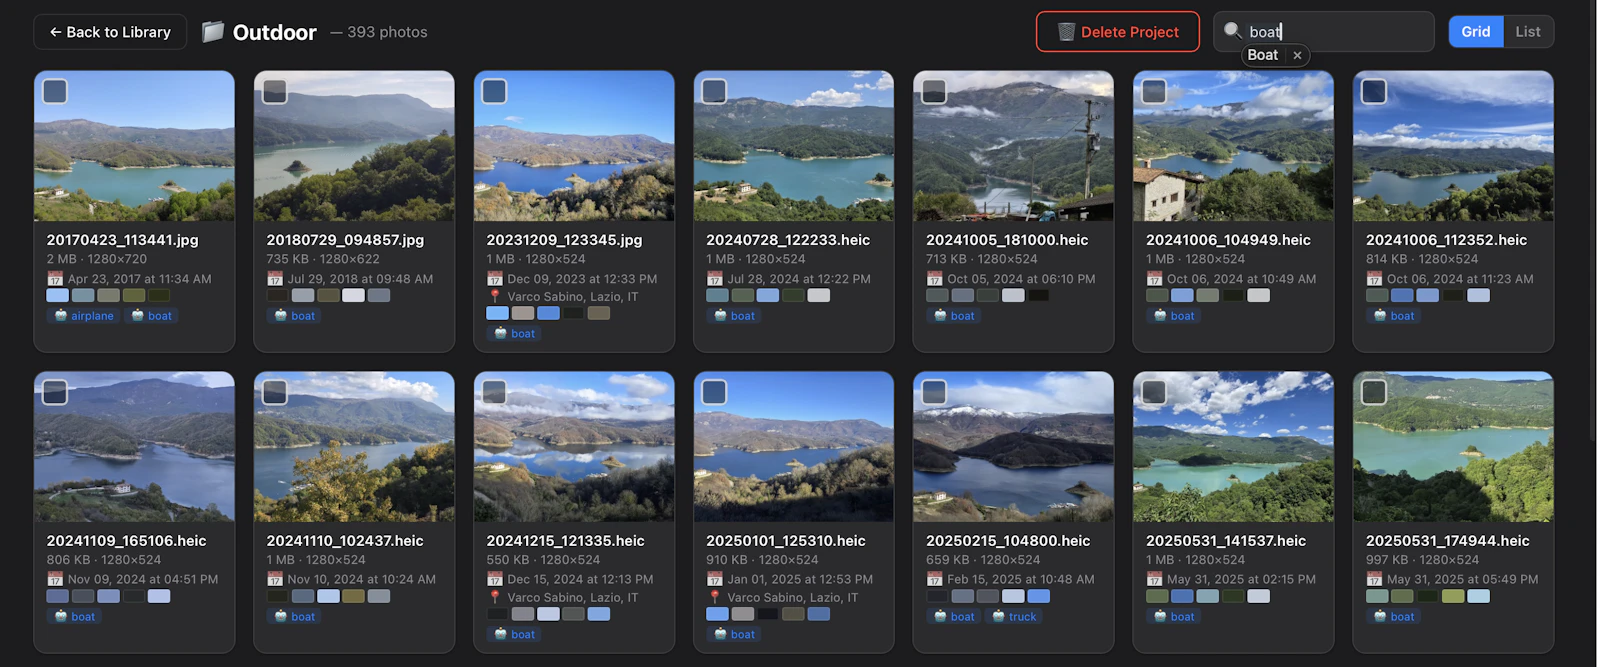Select checkbox on 20170423_113441.jpg
This screenshot has width=1600, height=667.
(55, 92)
